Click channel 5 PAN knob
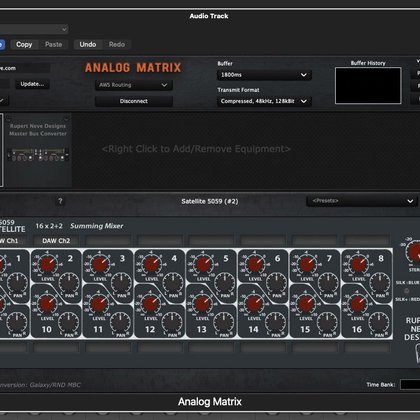The width and height of the screenshot is (420, 420). coord(225,283)
